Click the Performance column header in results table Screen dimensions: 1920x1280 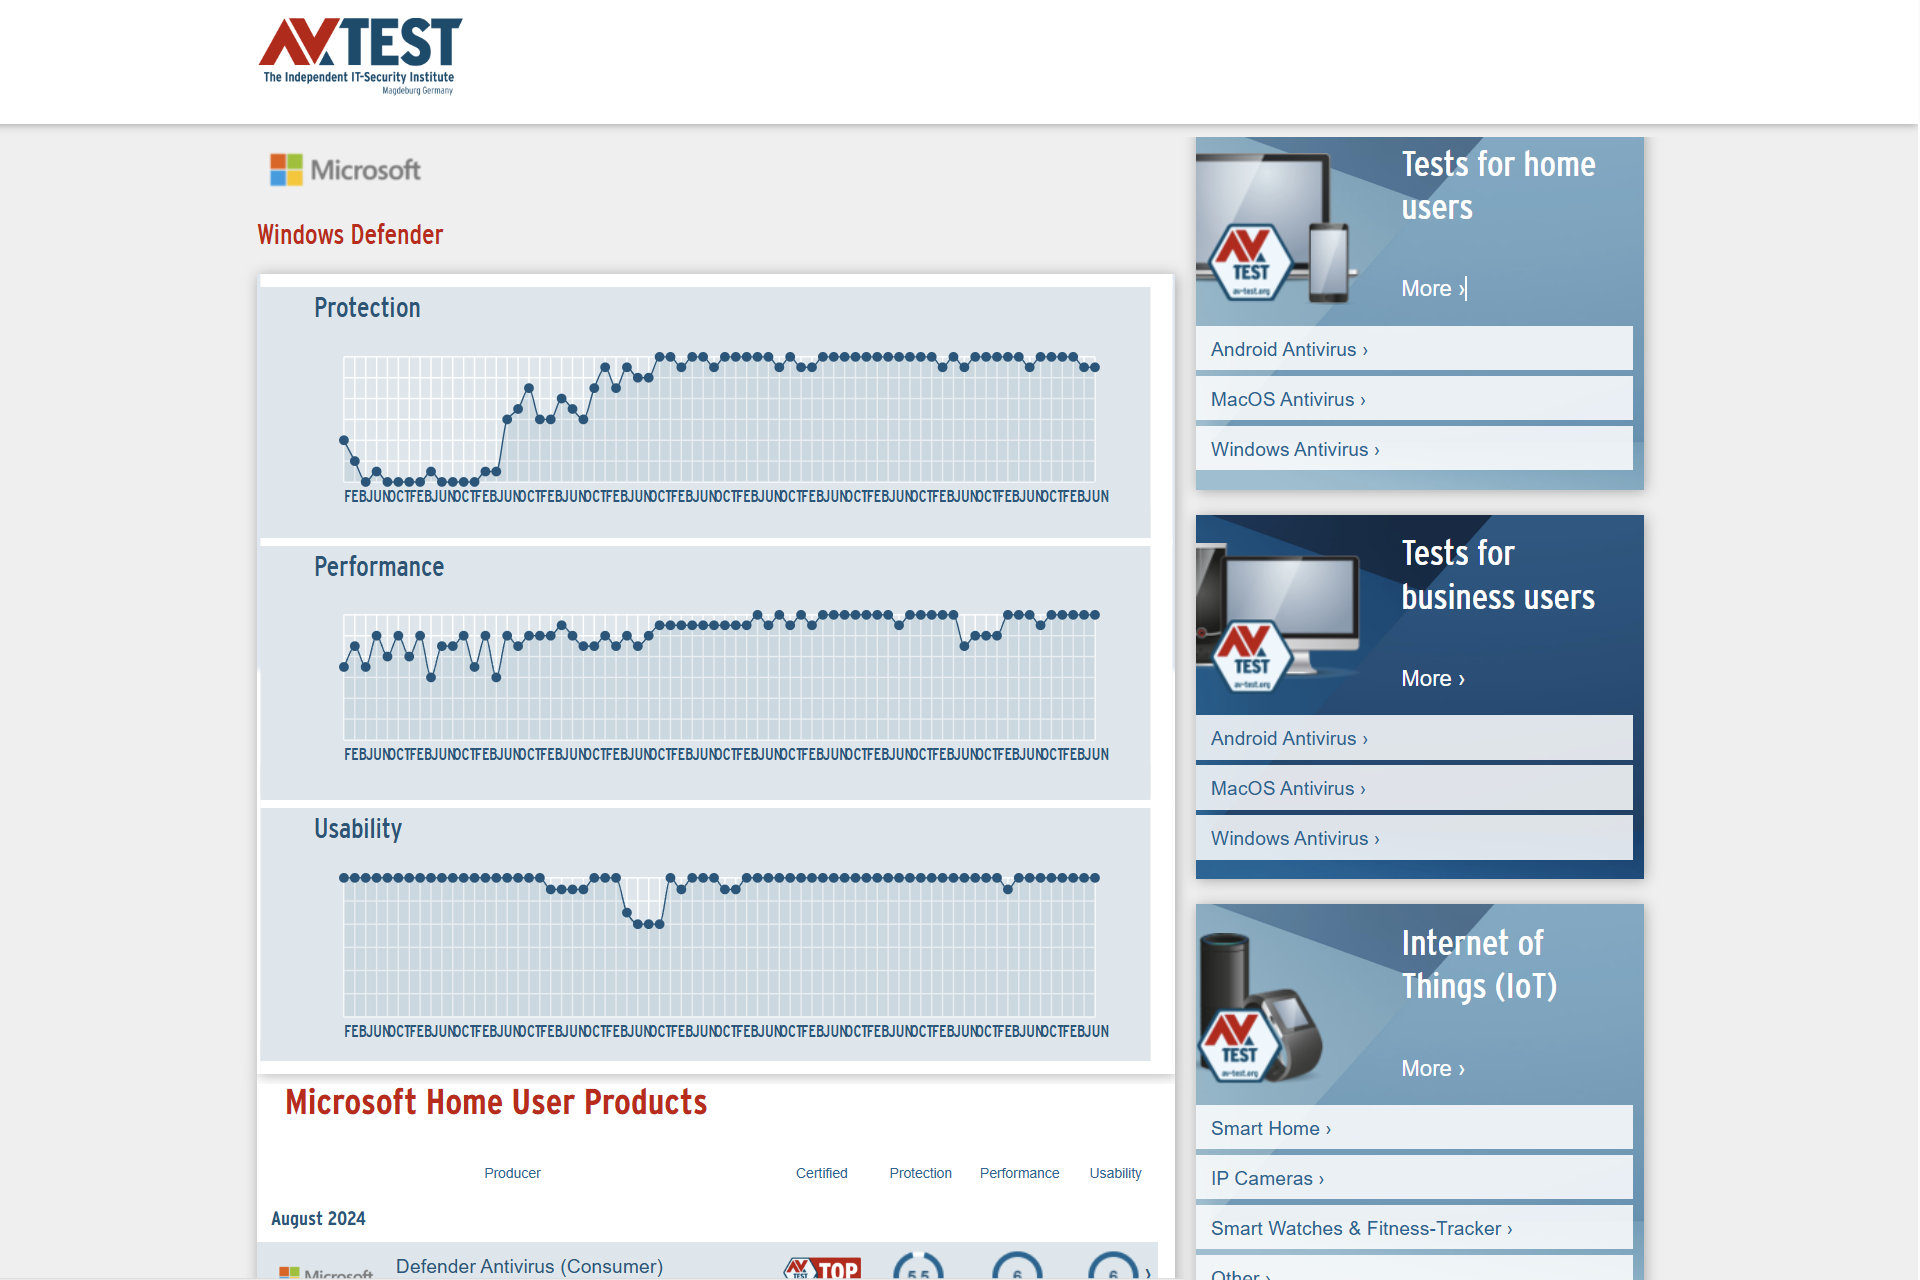click(x=1019, y=1173)
